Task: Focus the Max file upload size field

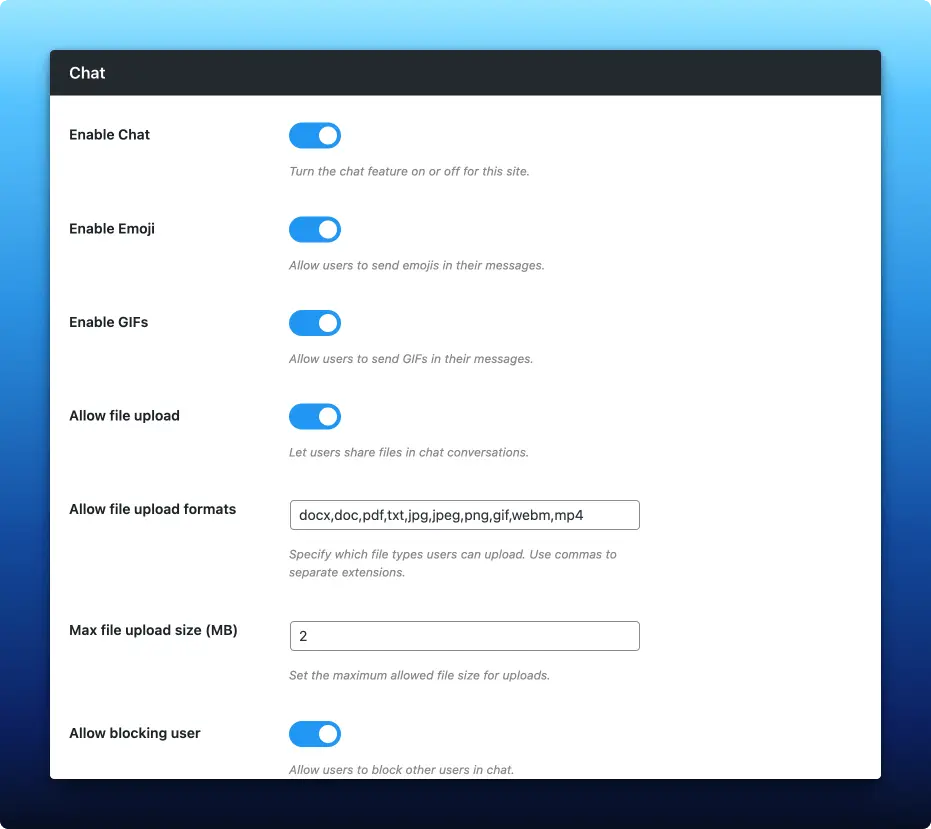Action: [x=464, y=636]
